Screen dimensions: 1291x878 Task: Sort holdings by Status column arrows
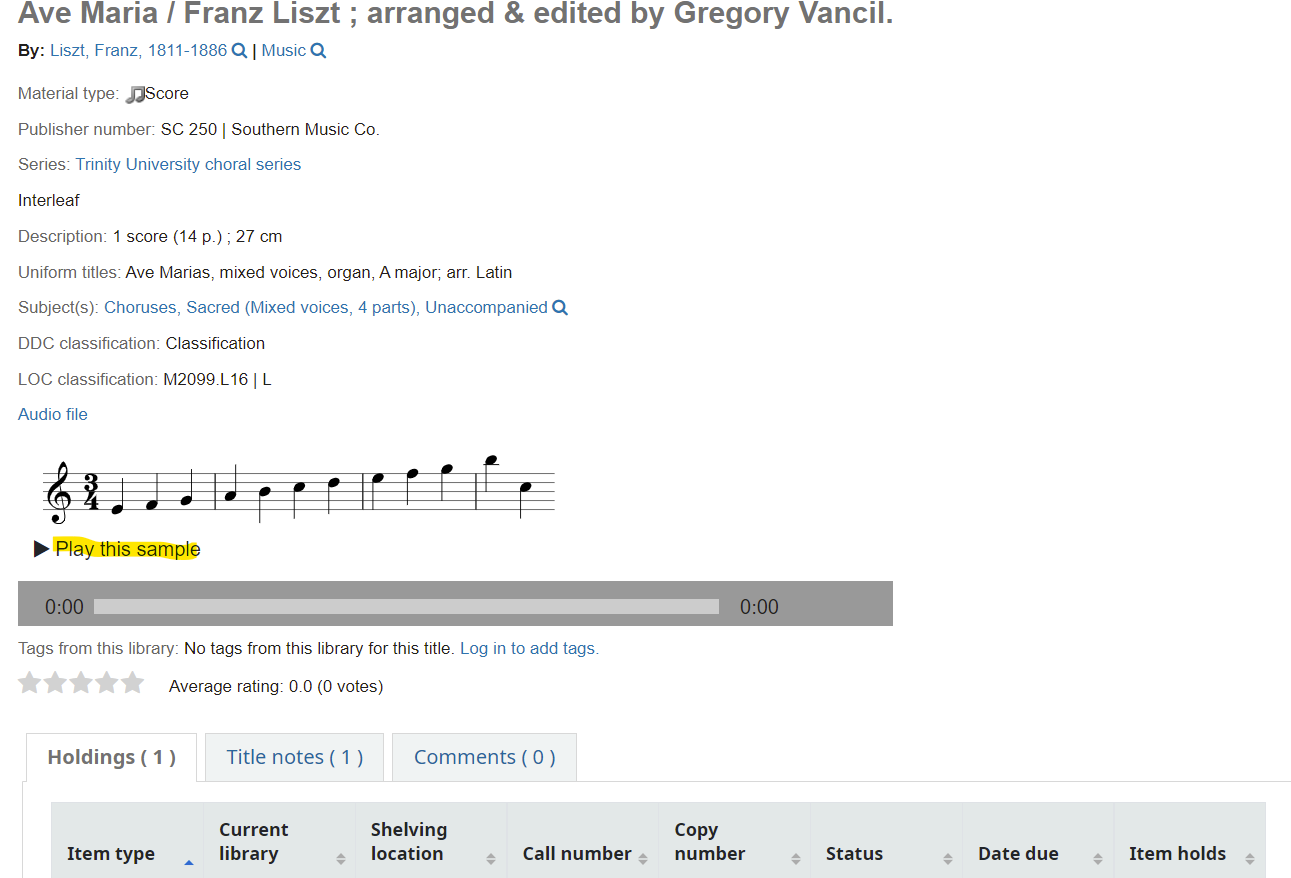tap(947, 858)
